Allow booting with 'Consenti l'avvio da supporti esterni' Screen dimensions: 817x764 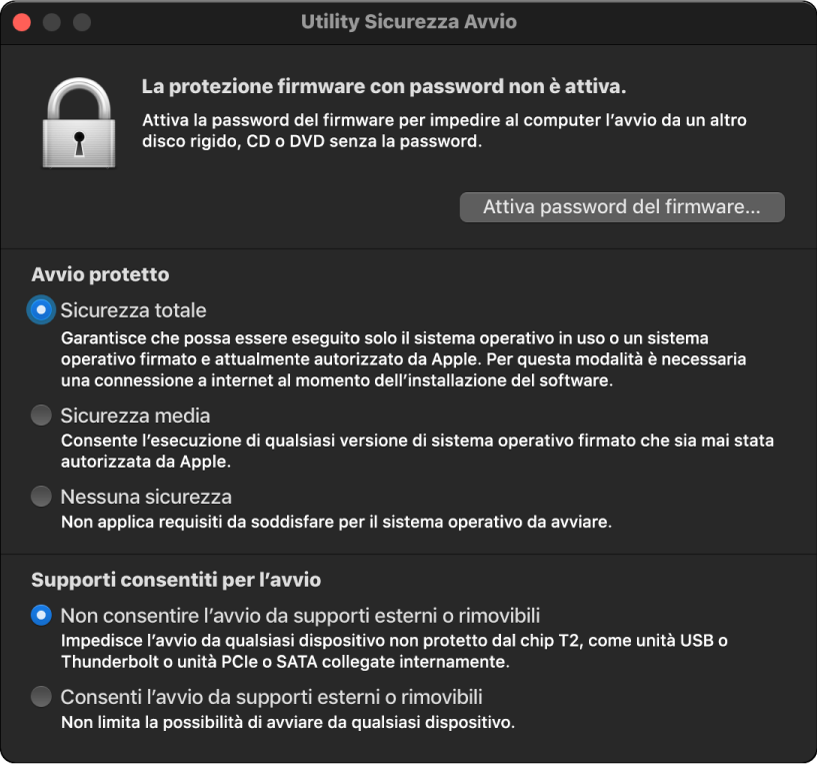coord(40,696)
